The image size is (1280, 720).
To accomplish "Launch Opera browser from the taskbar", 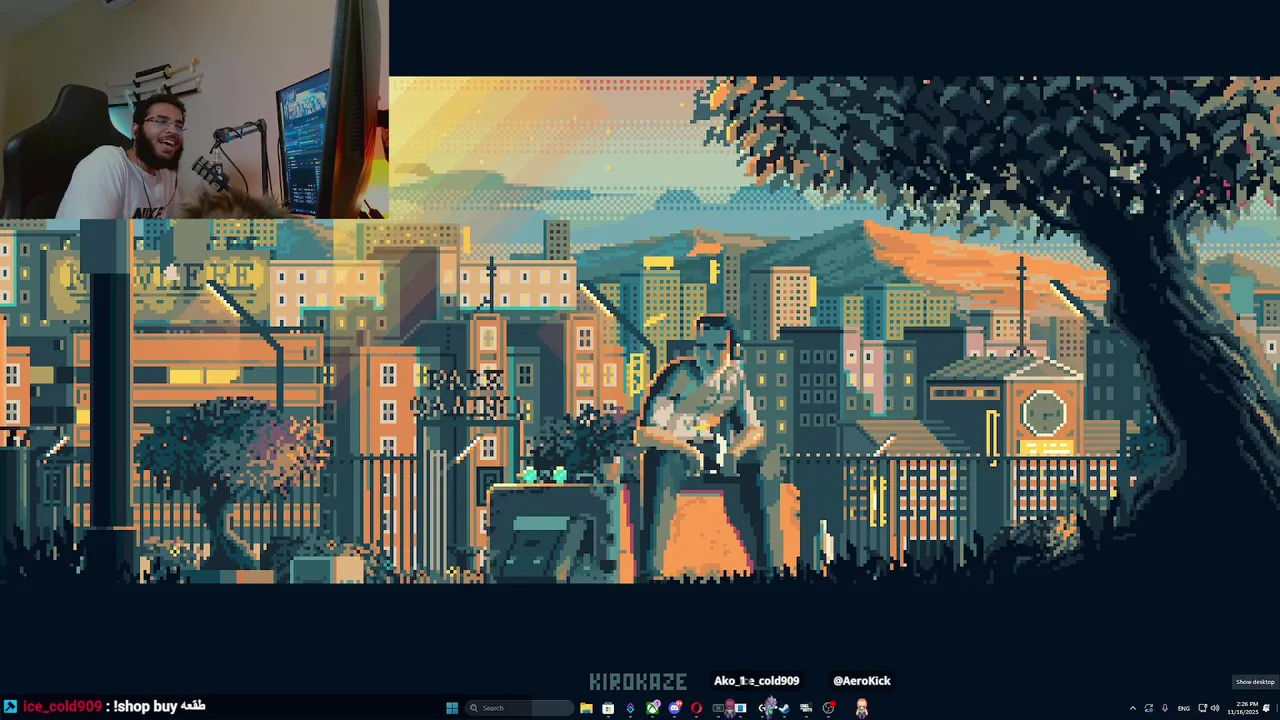I will click(696, 708).
